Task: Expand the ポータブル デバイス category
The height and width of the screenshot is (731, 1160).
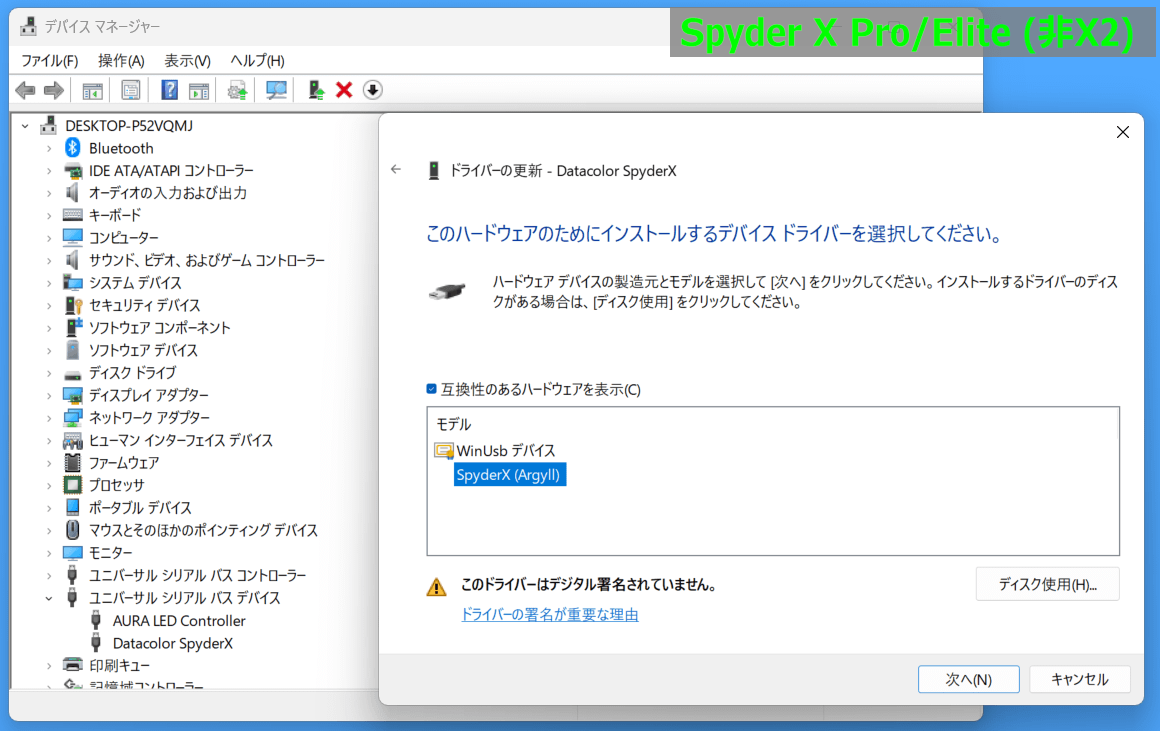Action: 49,508
